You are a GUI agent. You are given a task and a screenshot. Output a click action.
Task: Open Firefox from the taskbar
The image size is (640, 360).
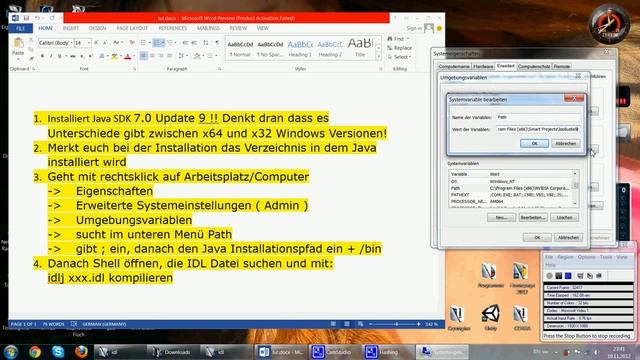pos(81,351)
